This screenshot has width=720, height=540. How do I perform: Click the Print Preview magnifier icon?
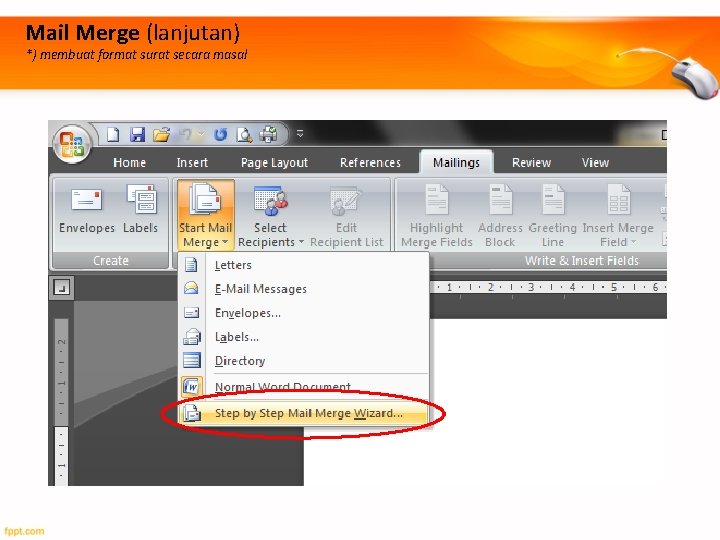click(x=244, y=135)
